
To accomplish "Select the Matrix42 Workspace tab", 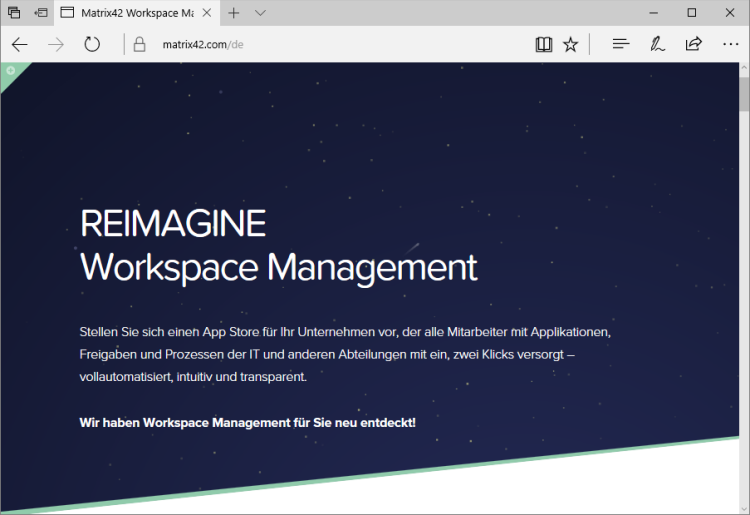I will 130,13.
